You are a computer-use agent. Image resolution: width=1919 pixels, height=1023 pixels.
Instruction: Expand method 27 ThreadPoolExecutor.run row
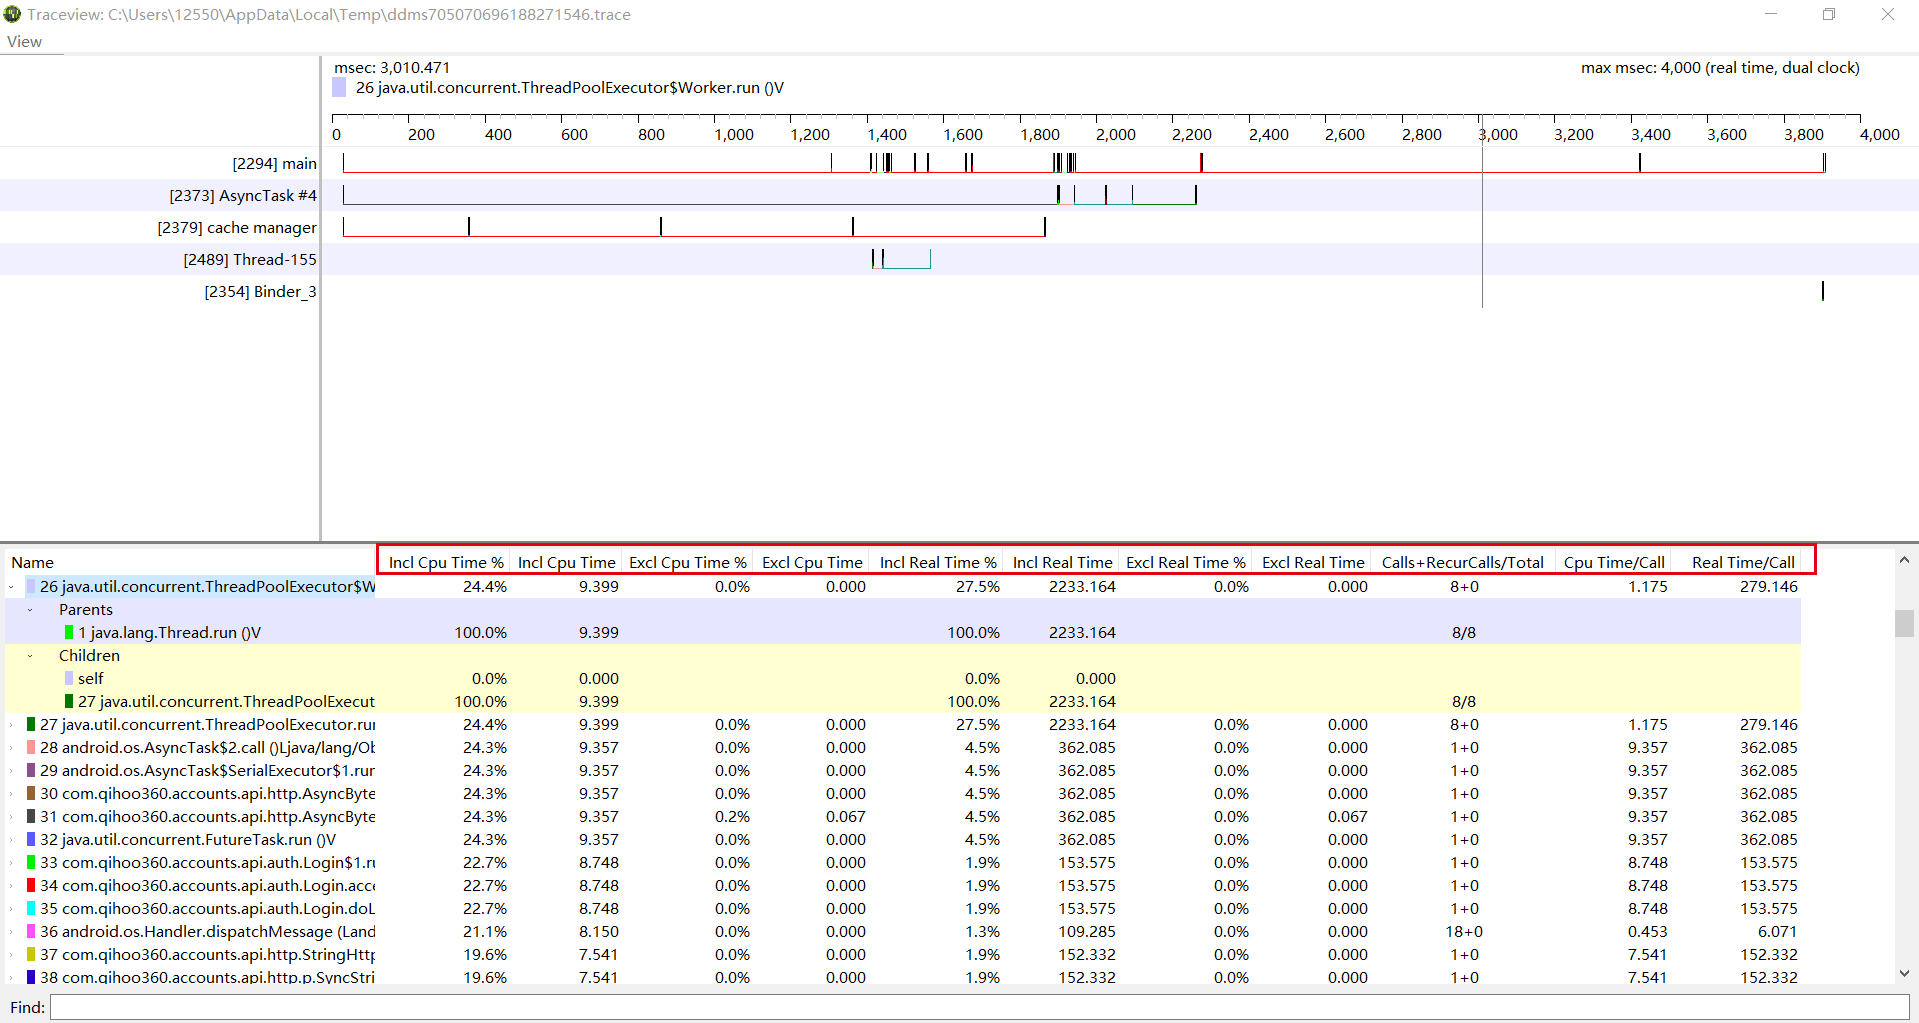(x=11, y=725)
